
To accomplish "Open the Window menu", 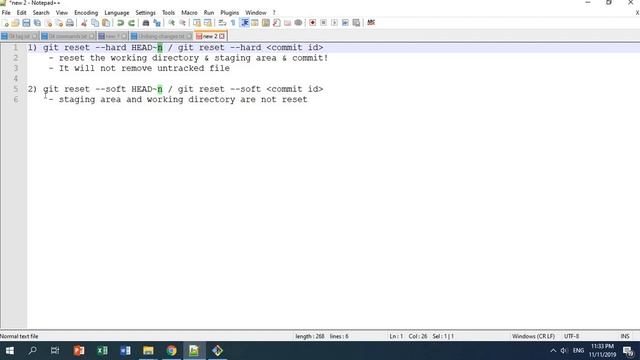I will pyautogui.click(x=256, y=13).
